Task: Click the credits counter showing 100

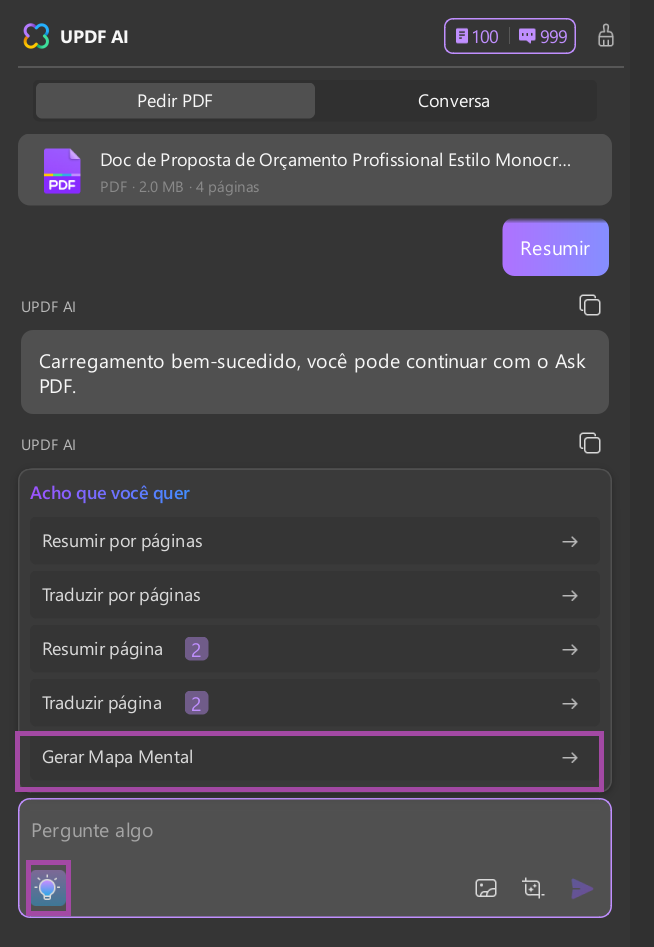Action: [x=477, y=36]
